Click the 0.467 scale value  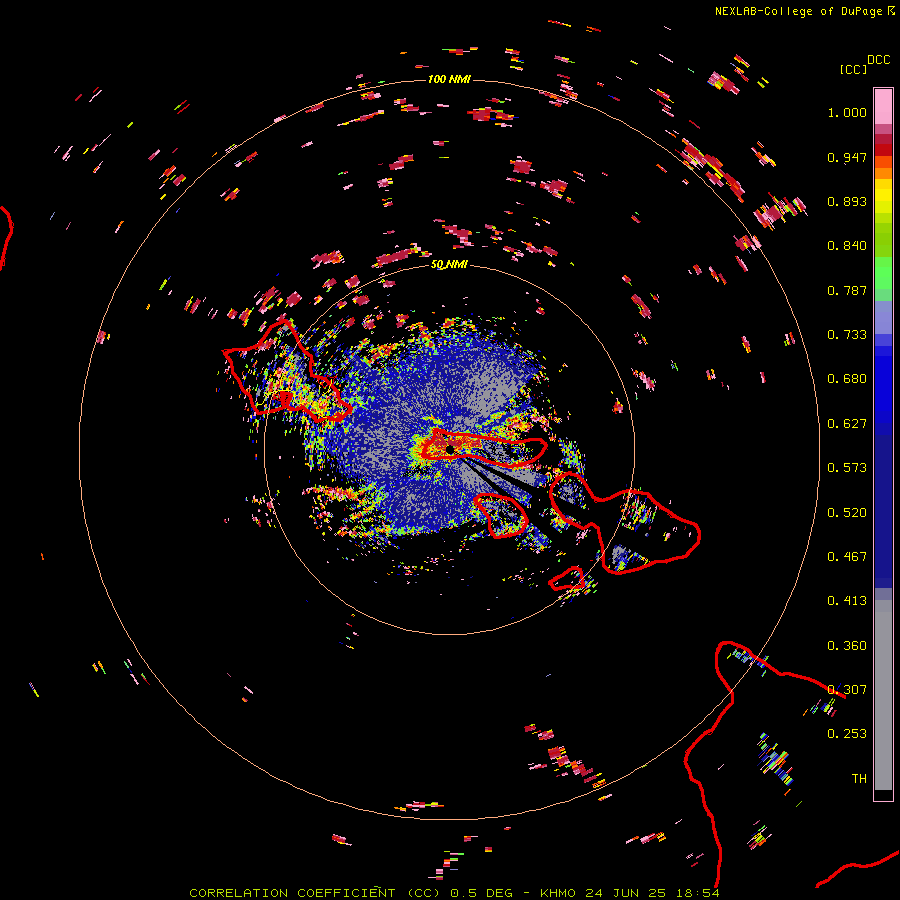coord(847,557)
